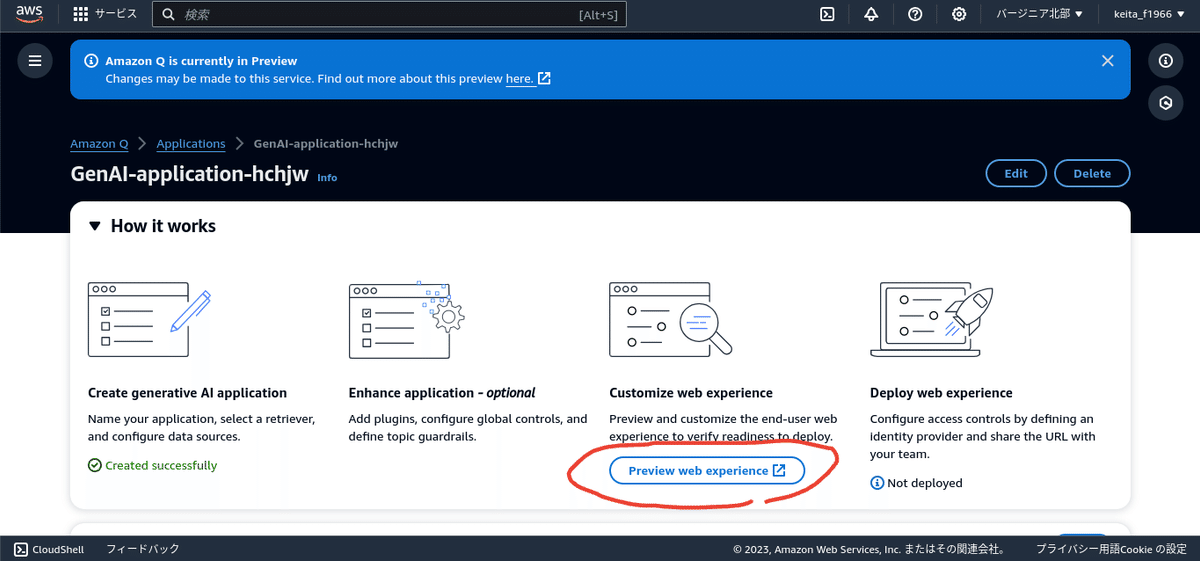Click the Not deployed status text
The height and width of the screenshot is (561, 1200).
click(x=916, y=483)
